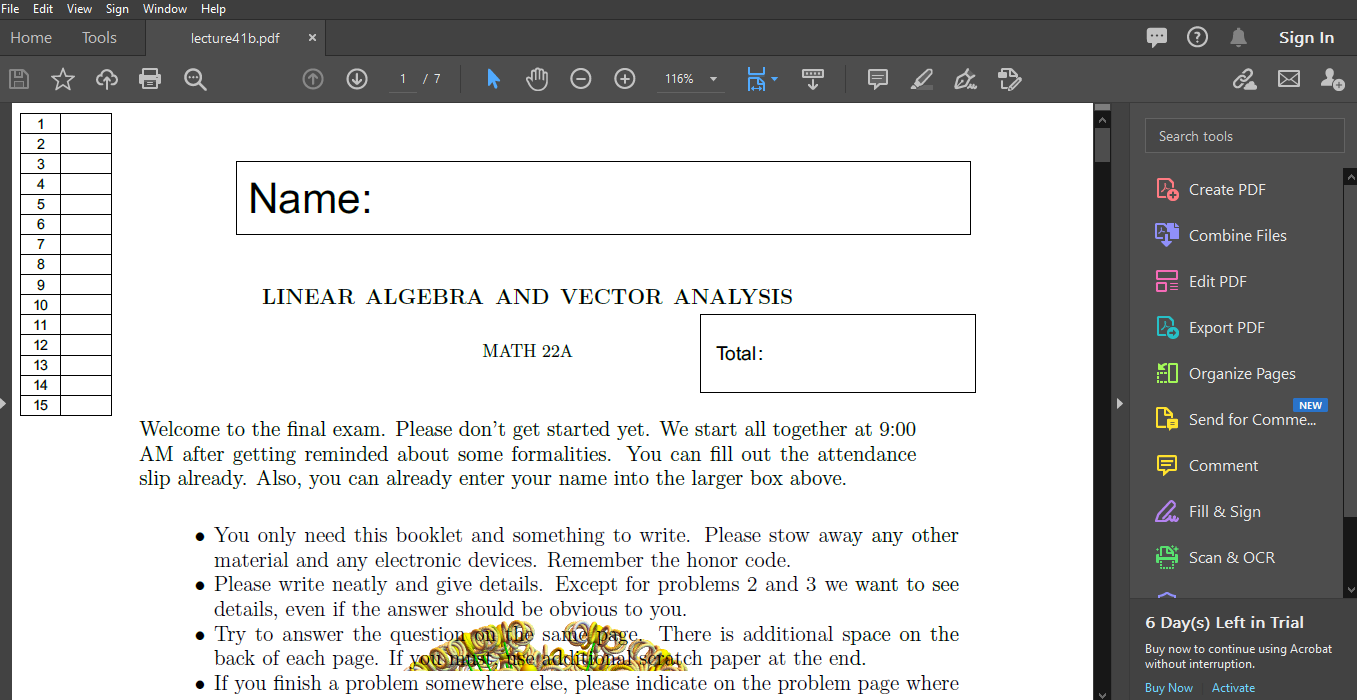Switch to the Home tab
This screenshot has height=700, width=1357.
[31, 38]
